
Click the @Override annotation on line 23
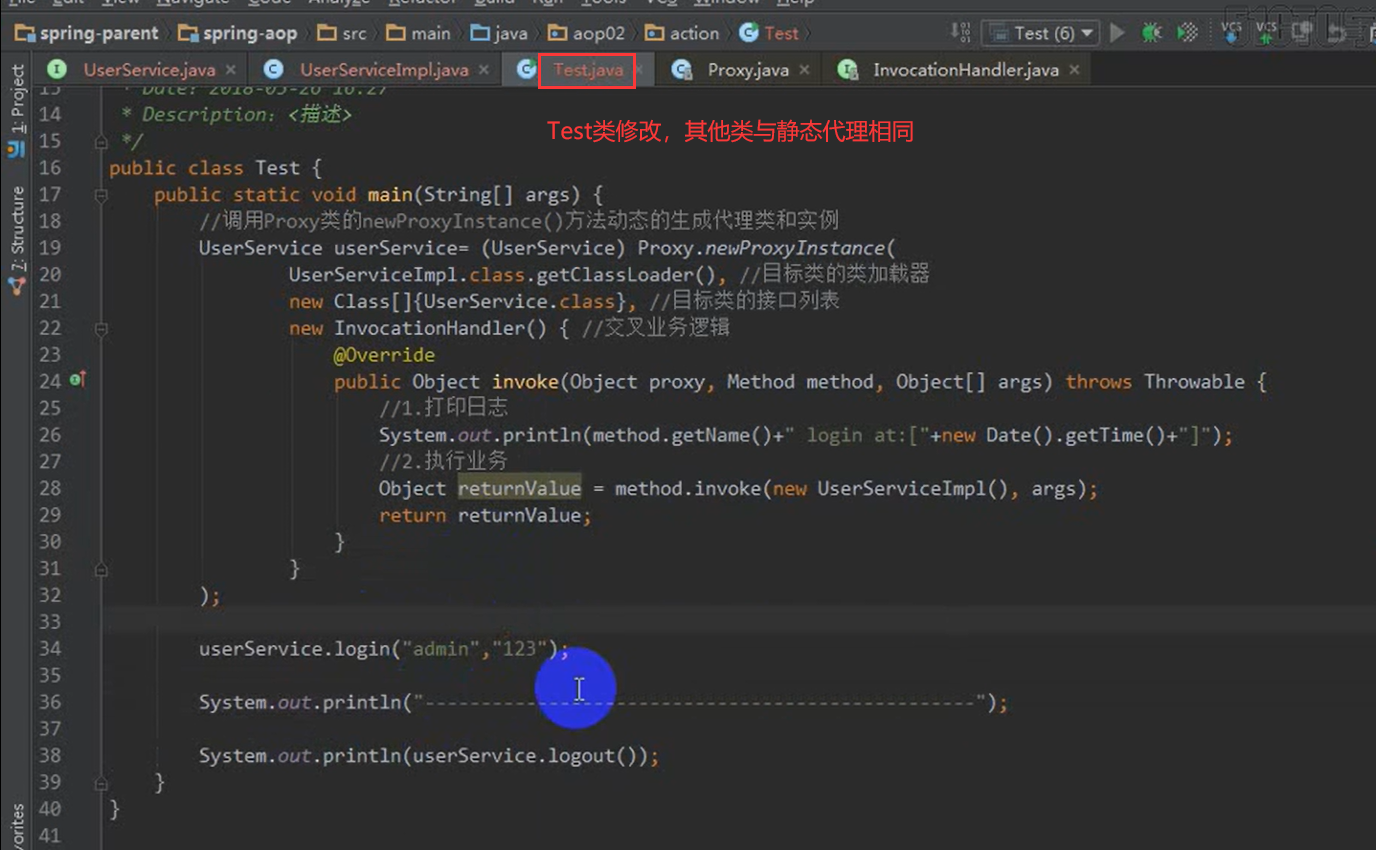384,355
